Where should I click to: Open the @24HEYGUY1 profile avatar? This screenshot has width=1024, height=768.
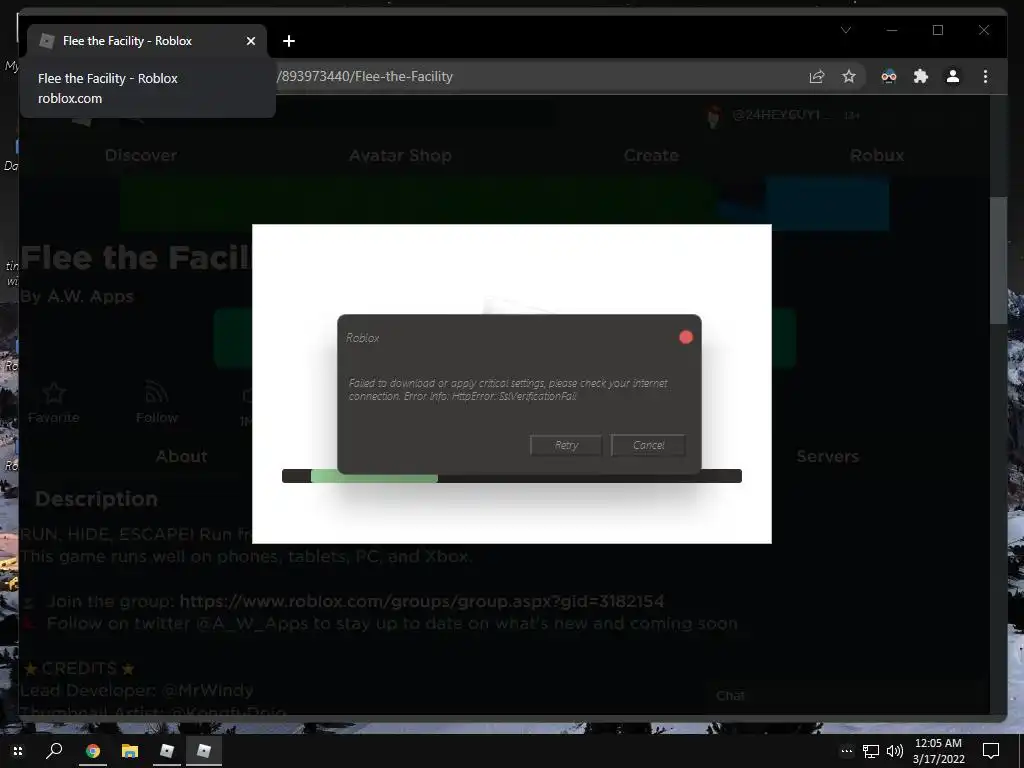pos(714,116)
